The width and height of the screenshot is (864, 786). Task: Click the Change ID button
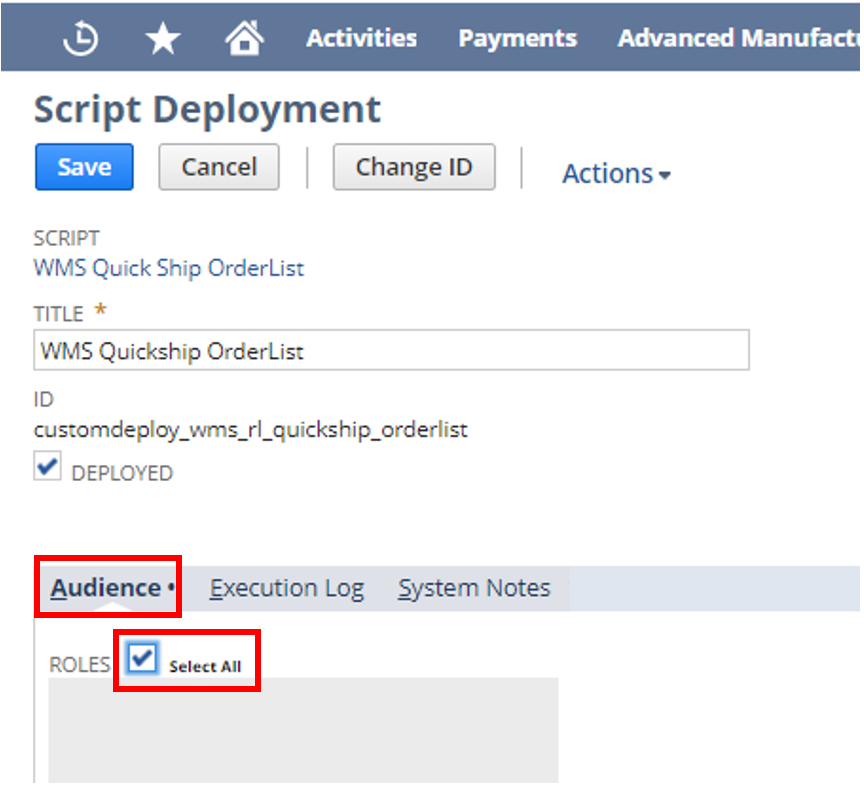coord(413,167)
